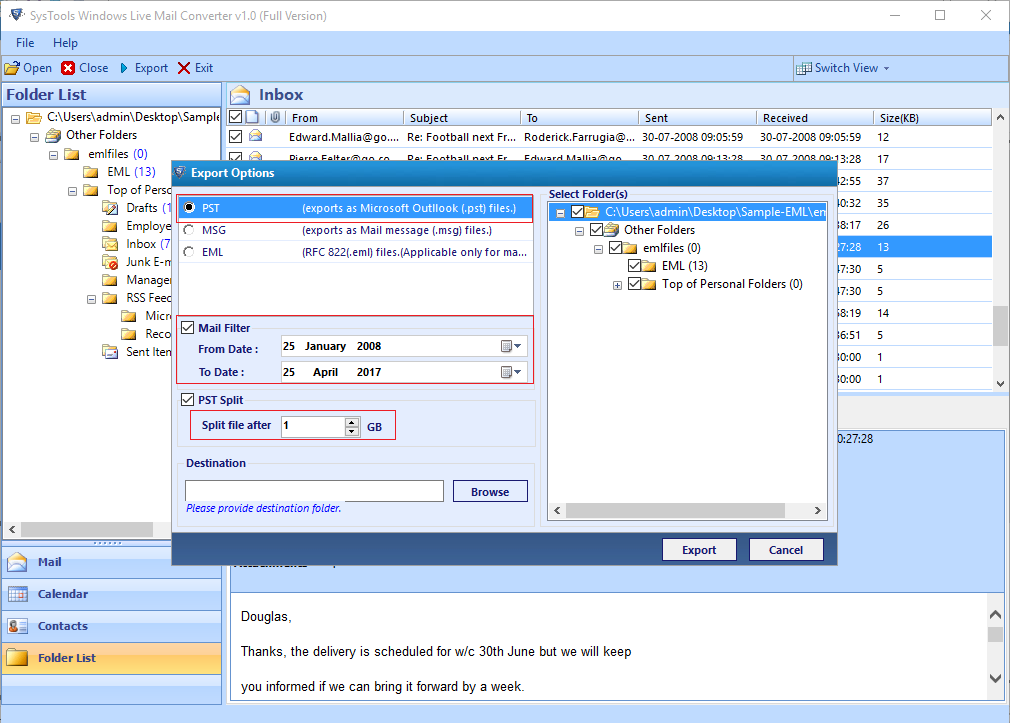Collapse RSS Feeds node in Folder List
The image size is (1010, 723).
91,299
